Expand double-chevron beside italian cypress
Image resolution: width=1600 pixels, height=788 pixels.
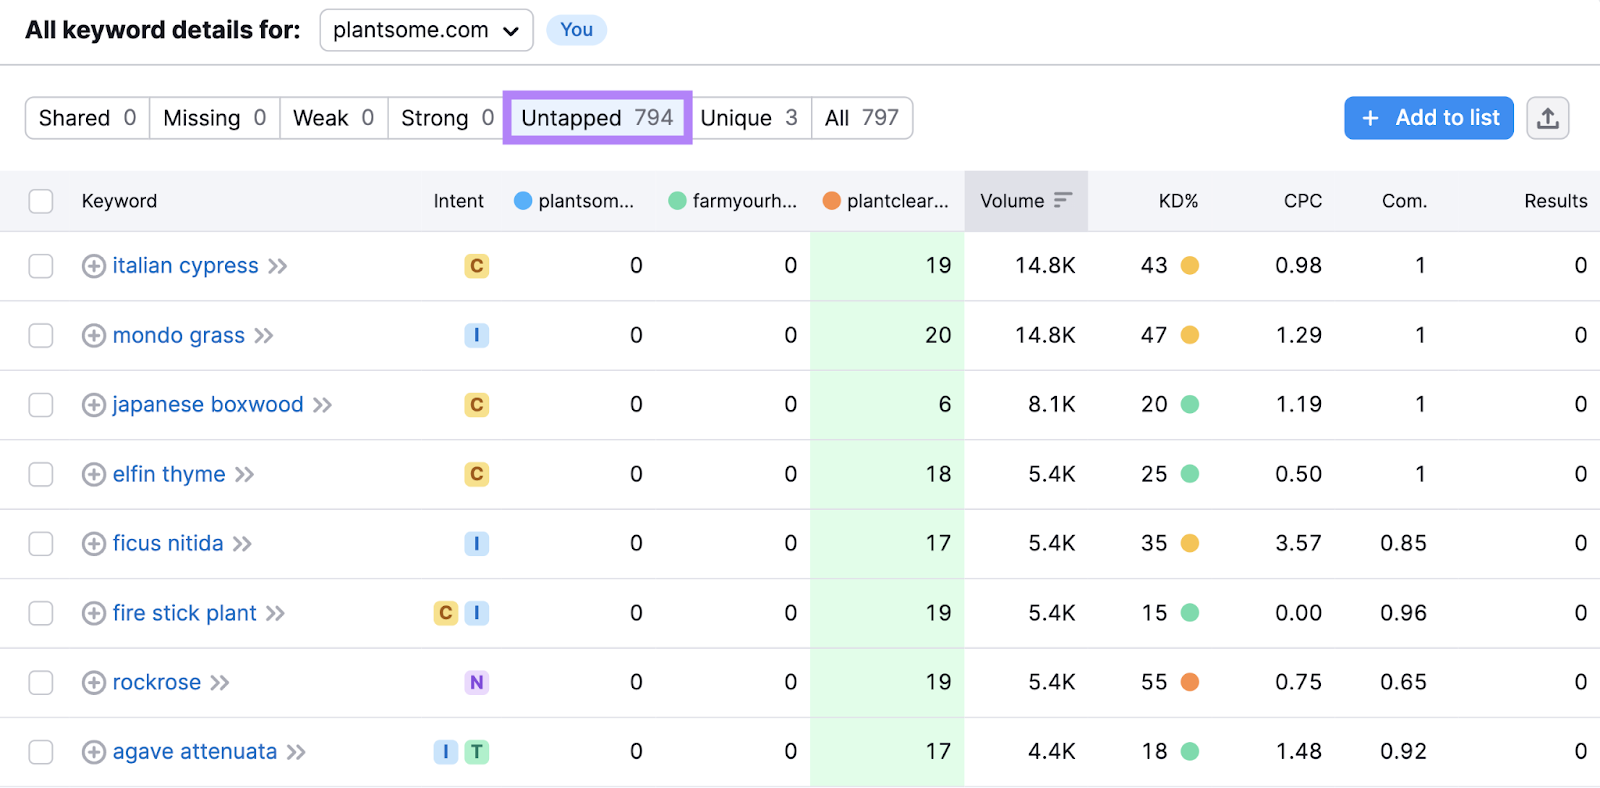(278, 266)
